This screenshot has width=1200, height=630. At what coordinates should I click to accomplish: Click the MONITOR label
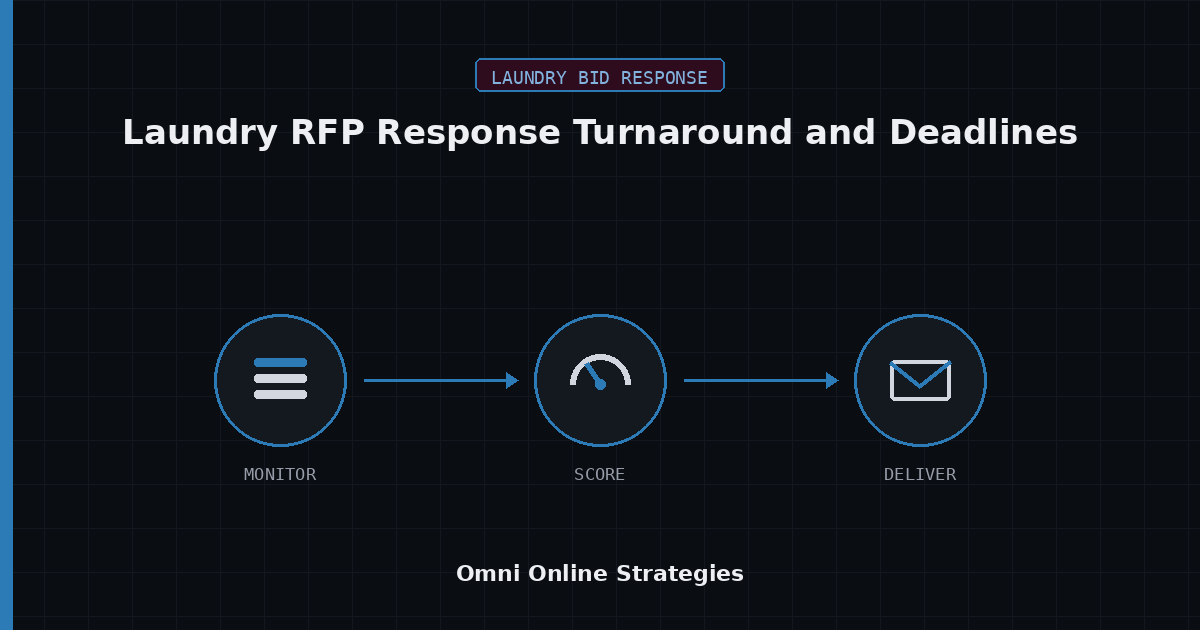pos(280,475)
